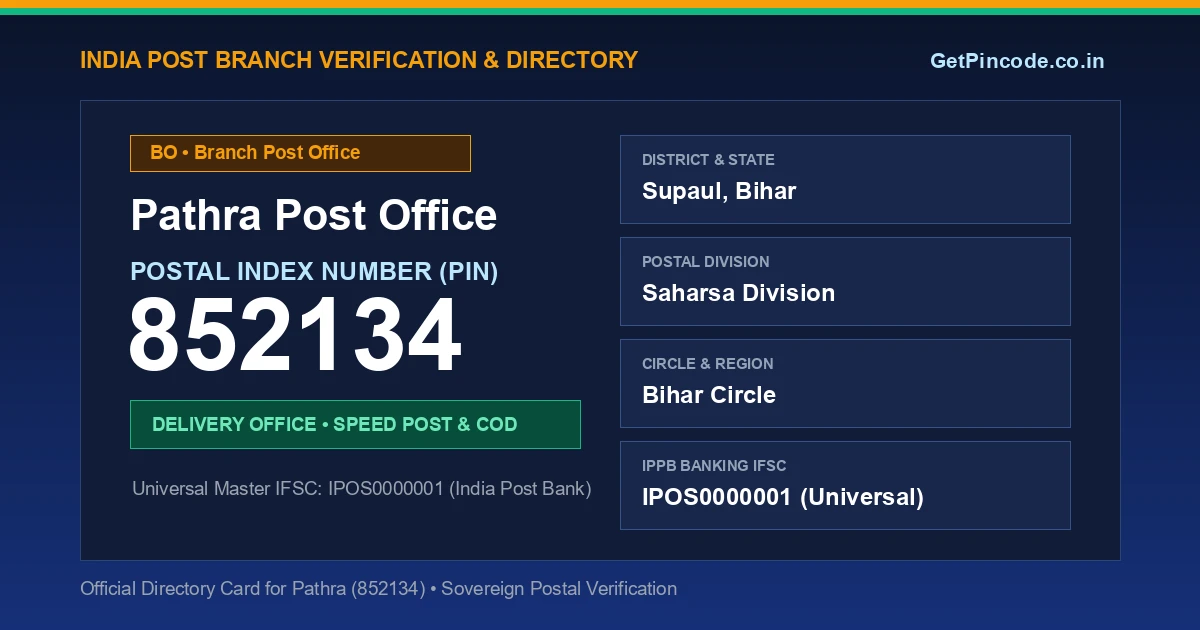Click the Delivery Office Speed Post & COD badge
Image resolution: width=1200 pixels, height=630 pixels.
(x=355, y=424)
